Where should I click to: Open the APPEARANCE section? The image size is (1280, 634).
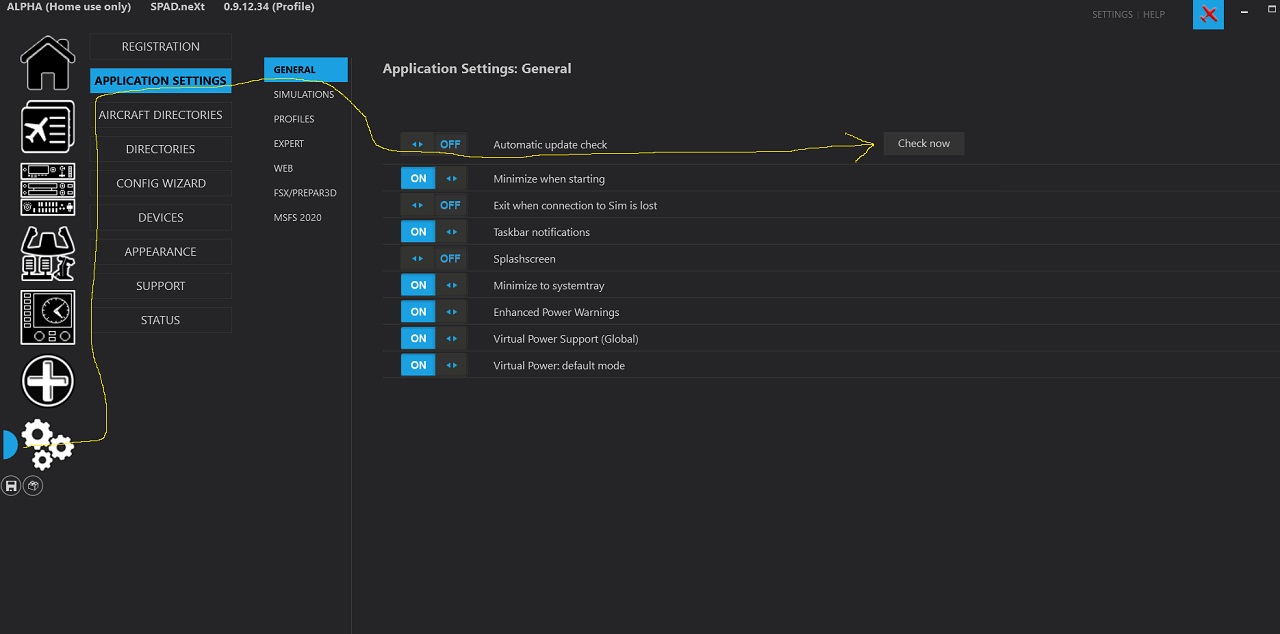coord(160,252)
